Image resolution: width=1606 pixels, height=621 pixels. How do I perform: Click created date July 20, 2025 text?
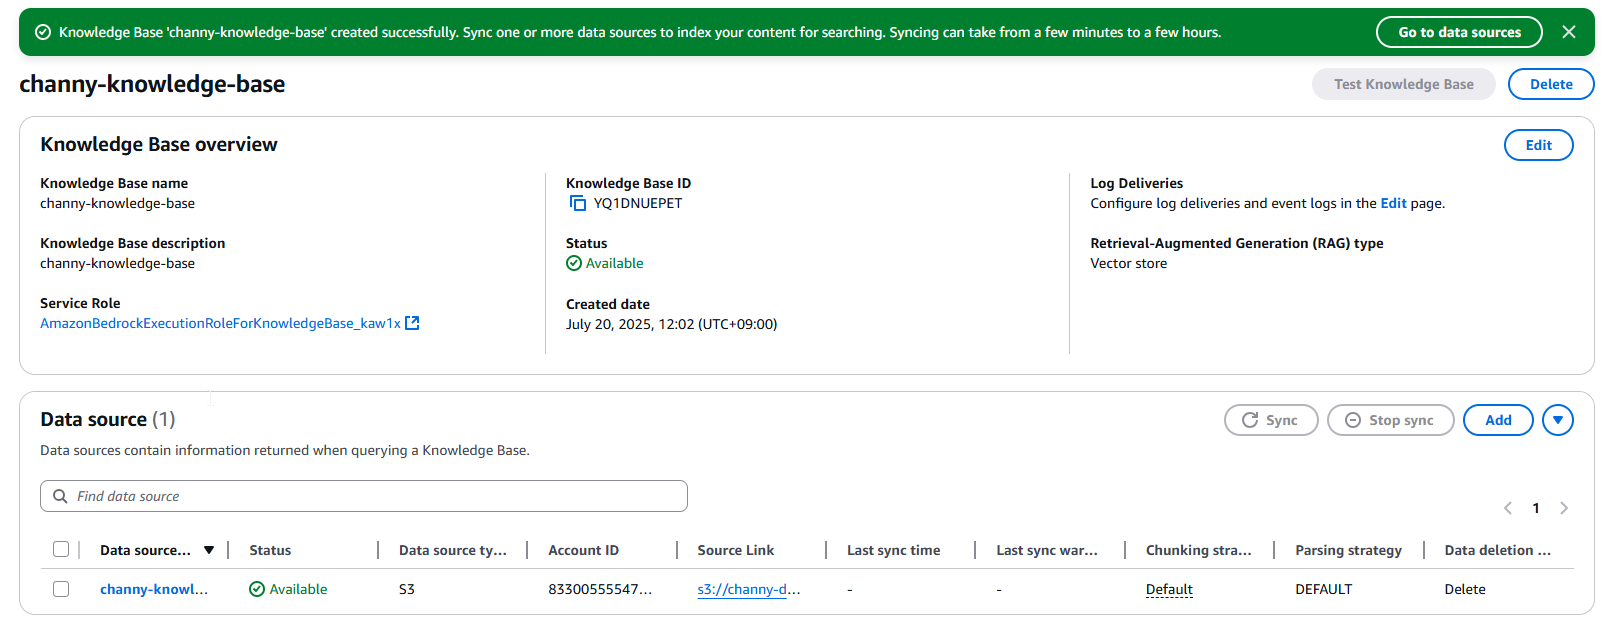pyautogui.click(x=671, y=324)
